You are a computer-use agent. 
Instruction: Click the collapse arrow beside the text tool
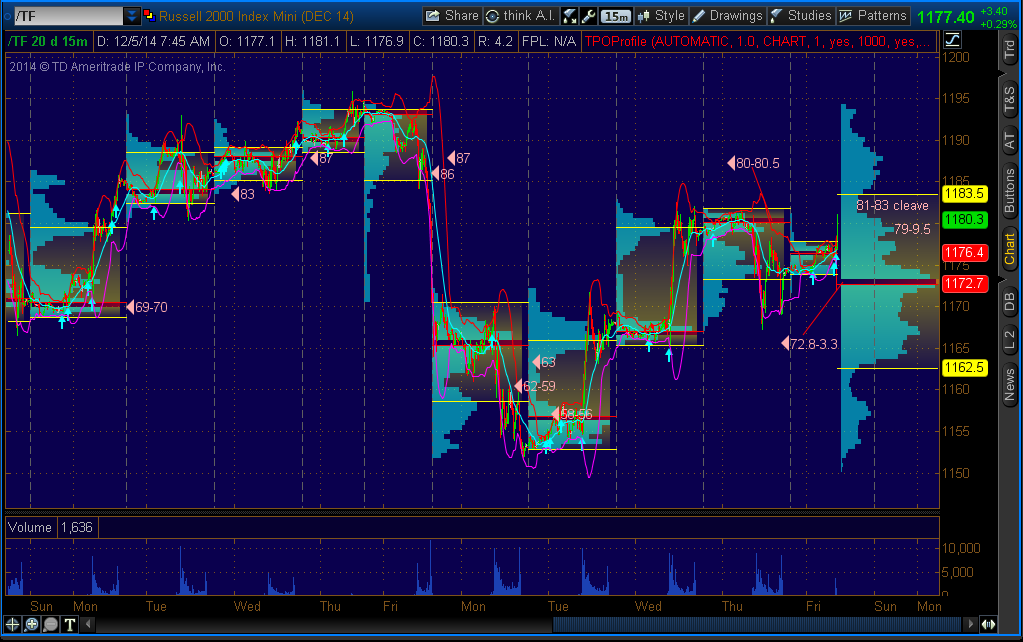click(x=87, y=624)
